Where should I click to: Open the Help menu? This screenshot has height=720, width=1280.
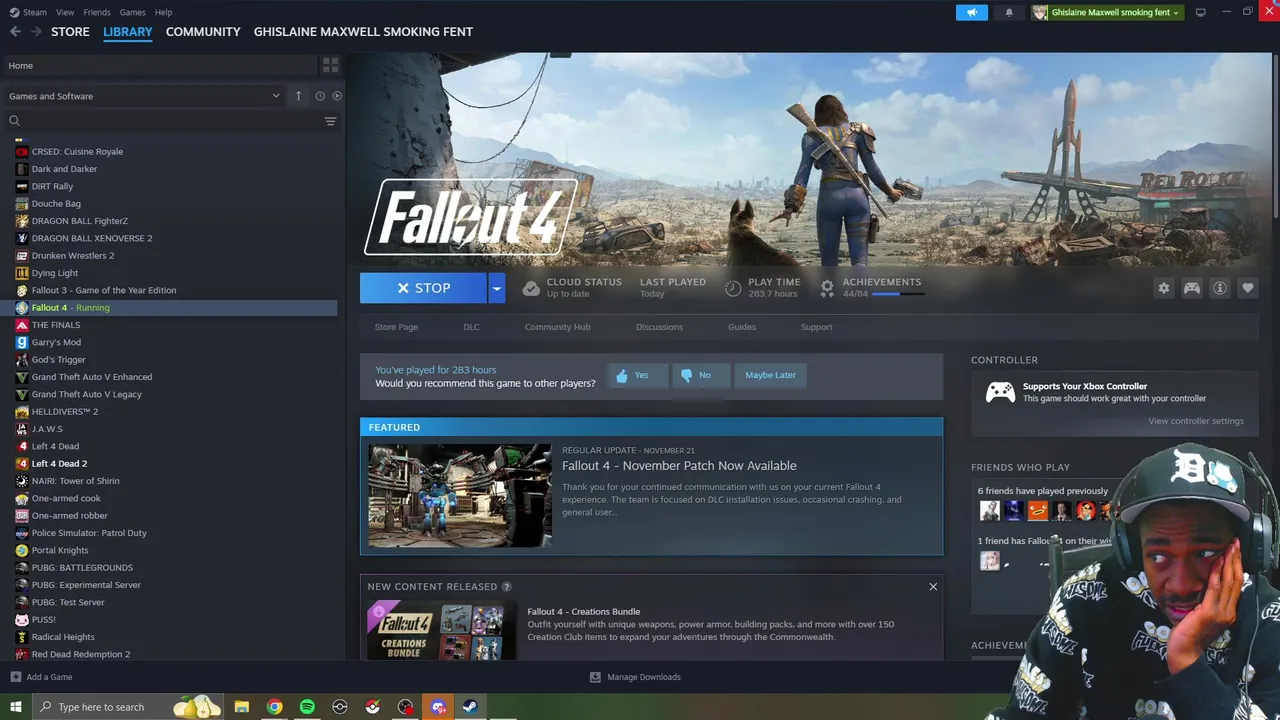(x=164, y=12)
